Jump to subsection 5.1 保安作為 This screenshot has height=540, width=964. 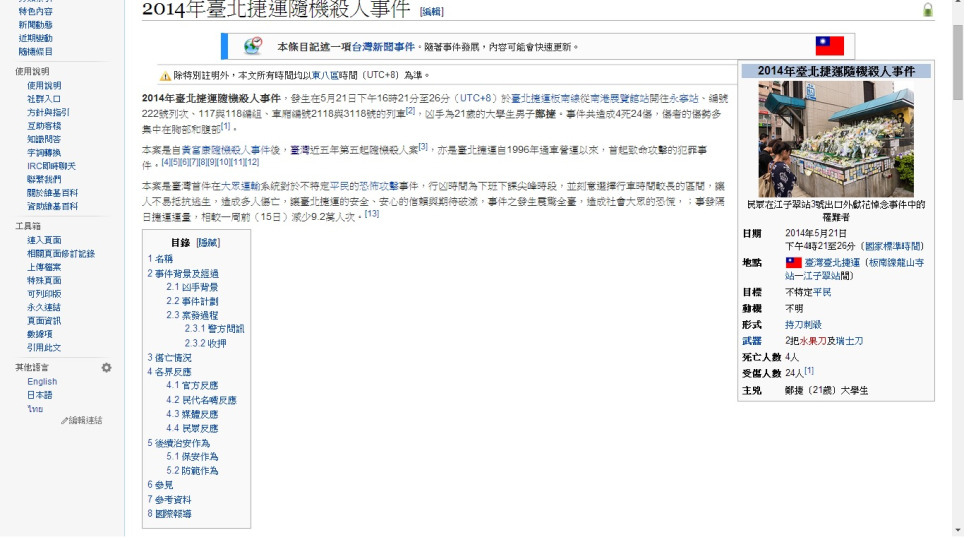192,457
